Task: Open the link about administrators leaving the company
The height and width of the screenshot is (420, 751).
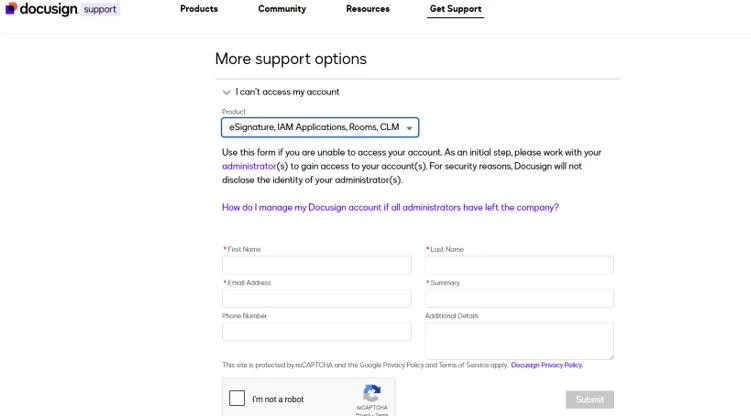Action: click(x=390, y=207)
